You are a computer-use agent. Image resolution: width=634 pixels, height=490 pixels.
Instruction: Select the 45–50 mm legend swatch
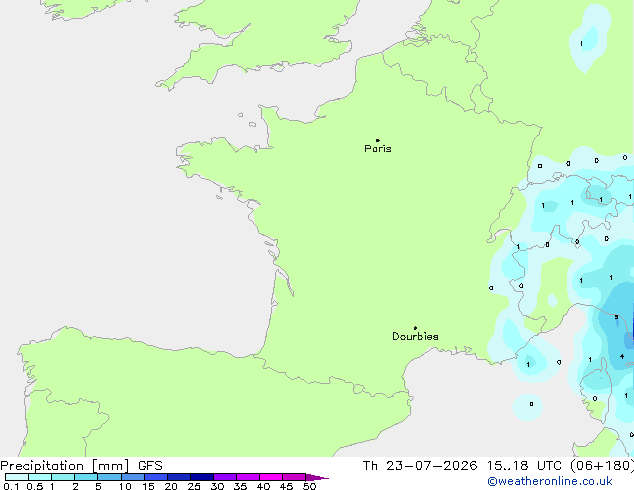click(x=294, y=477)
